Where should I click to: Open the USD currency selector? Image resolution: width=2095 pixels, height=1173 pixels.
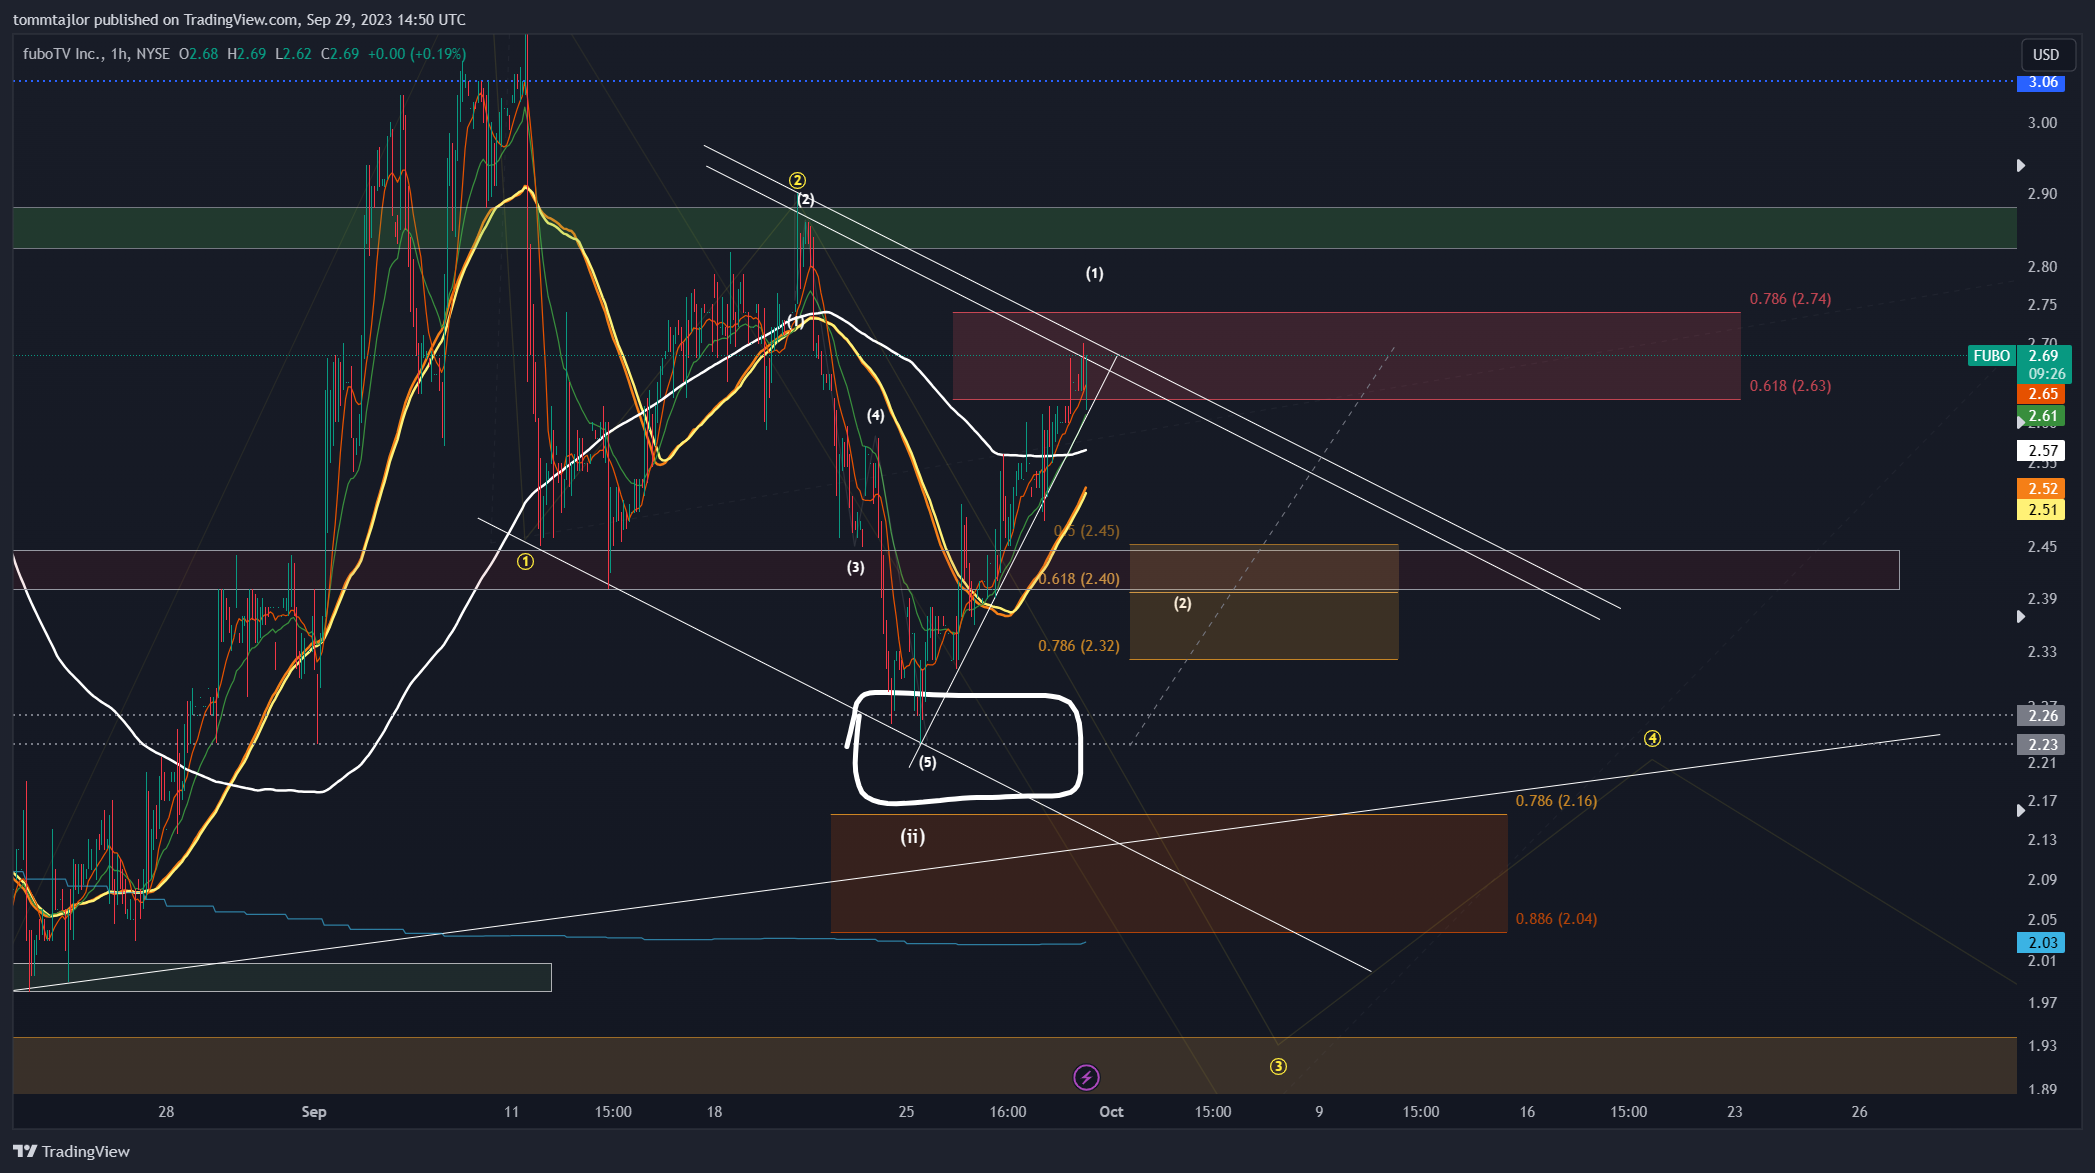(2046, 55)
